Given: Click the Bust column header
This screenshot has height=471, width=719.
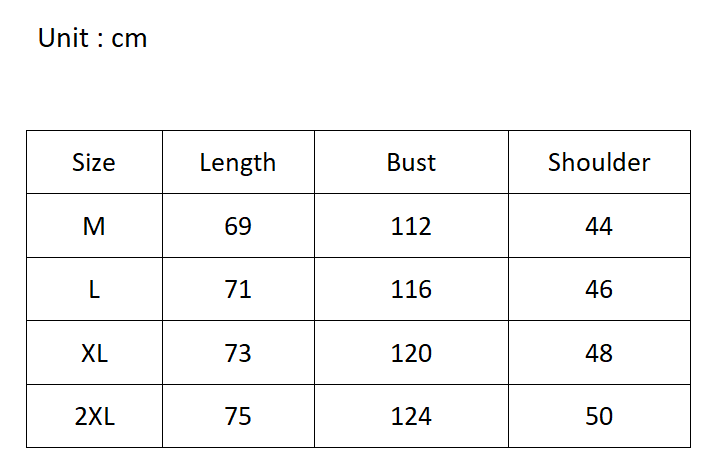Looking at the screenshot, I should (x=411, y=163).
